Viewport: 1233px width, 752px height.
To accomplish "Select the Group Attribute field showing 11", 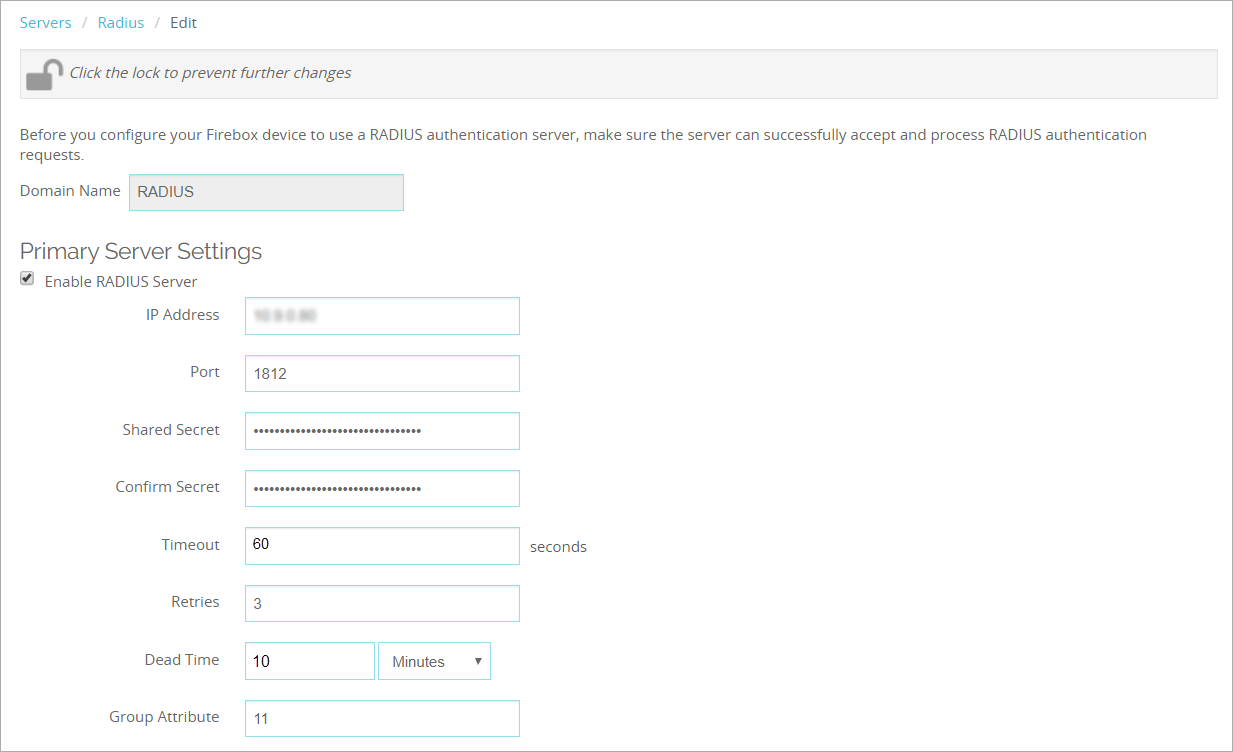I will 381,718.
